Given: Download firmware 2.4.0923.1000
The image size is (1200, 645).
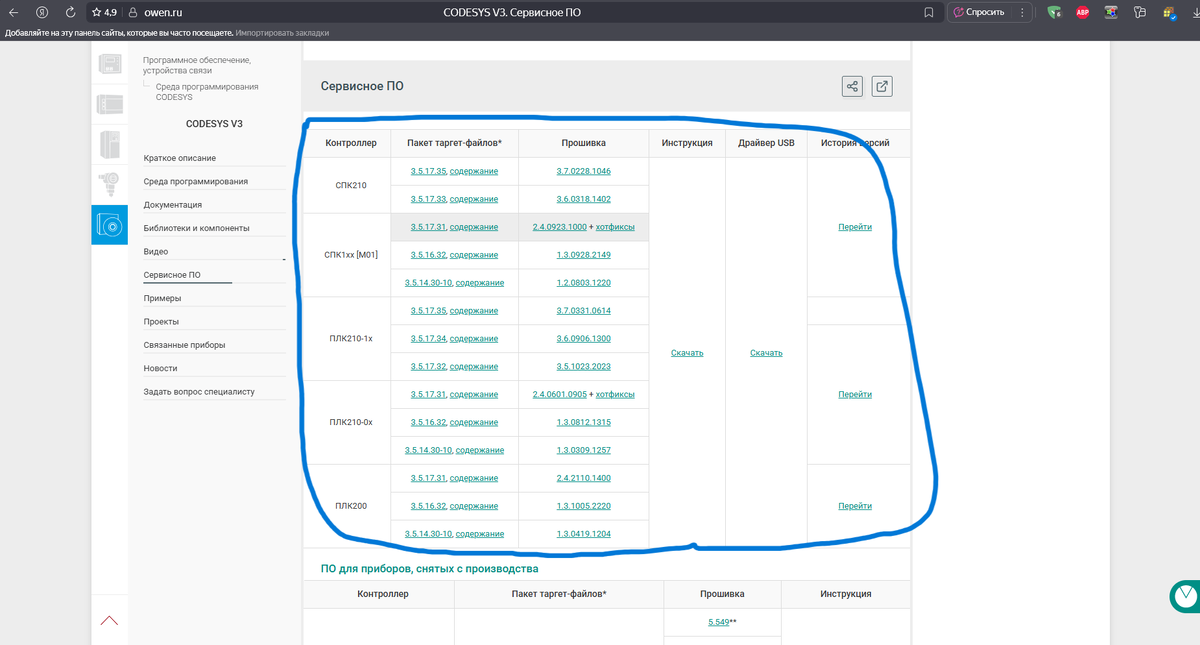Looking at the screenshot, I should (560, 227).
